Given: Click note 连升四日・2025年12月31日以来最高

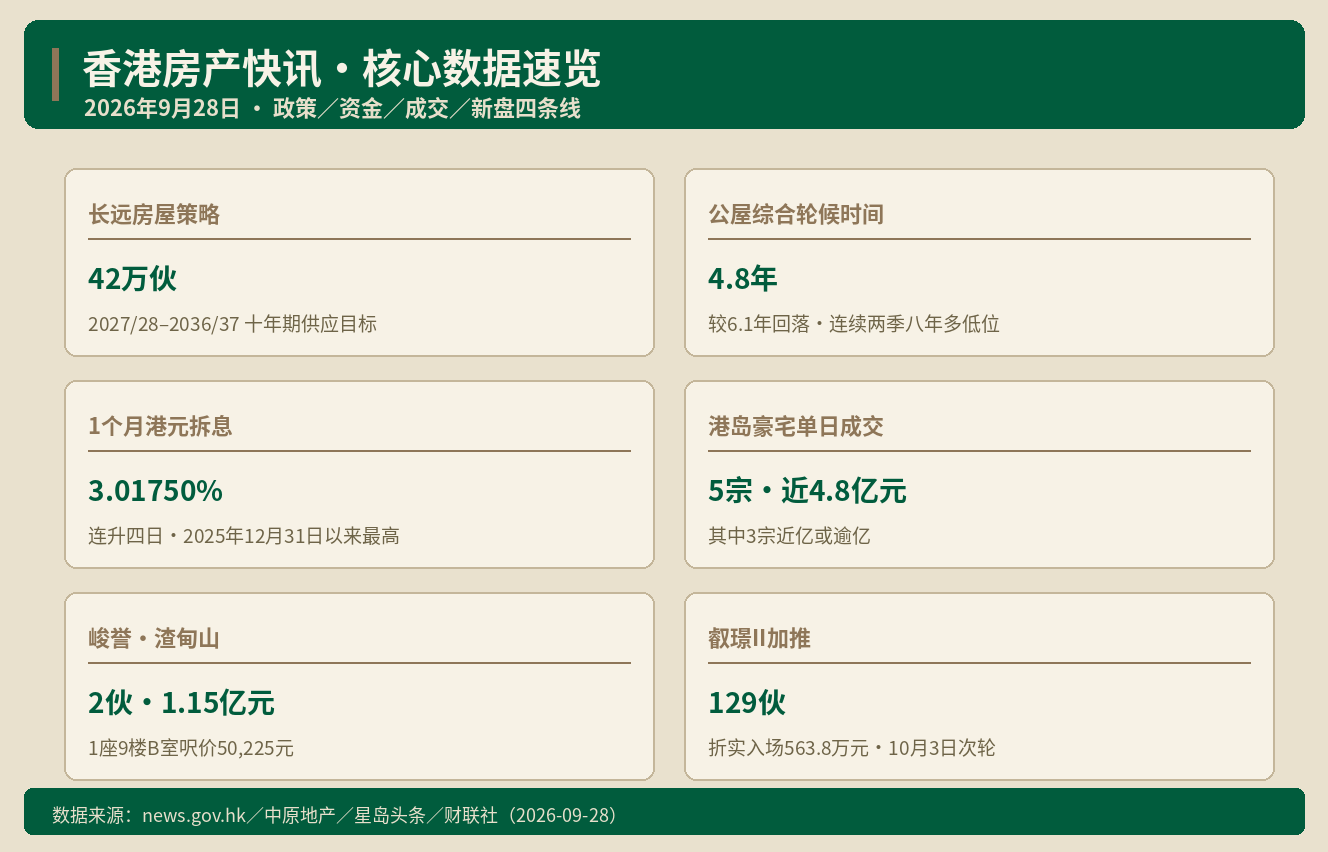Looking at the screenshot, I should pyautogui.click(x=244, y=536).
